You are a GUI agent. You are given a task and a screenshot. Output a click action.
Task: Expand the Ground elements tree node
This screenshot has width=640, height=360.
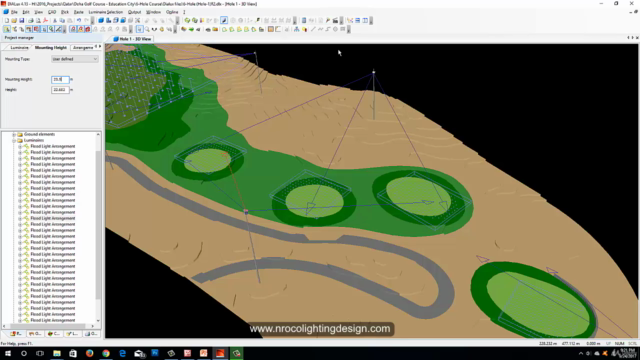pyautogui.click(x=14, y=134)
